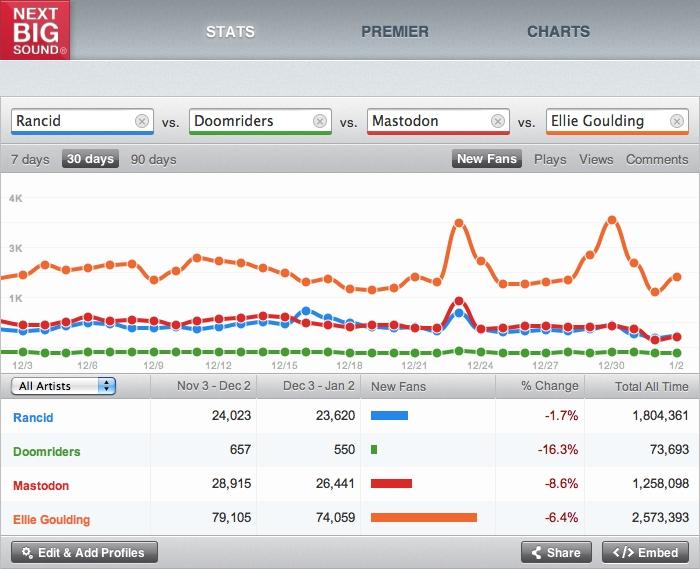Viewport: 700px width, 569px height.
Task: Click Rancid's -1.7% change value
Action: pyautogui.click(x=561, y=415)
